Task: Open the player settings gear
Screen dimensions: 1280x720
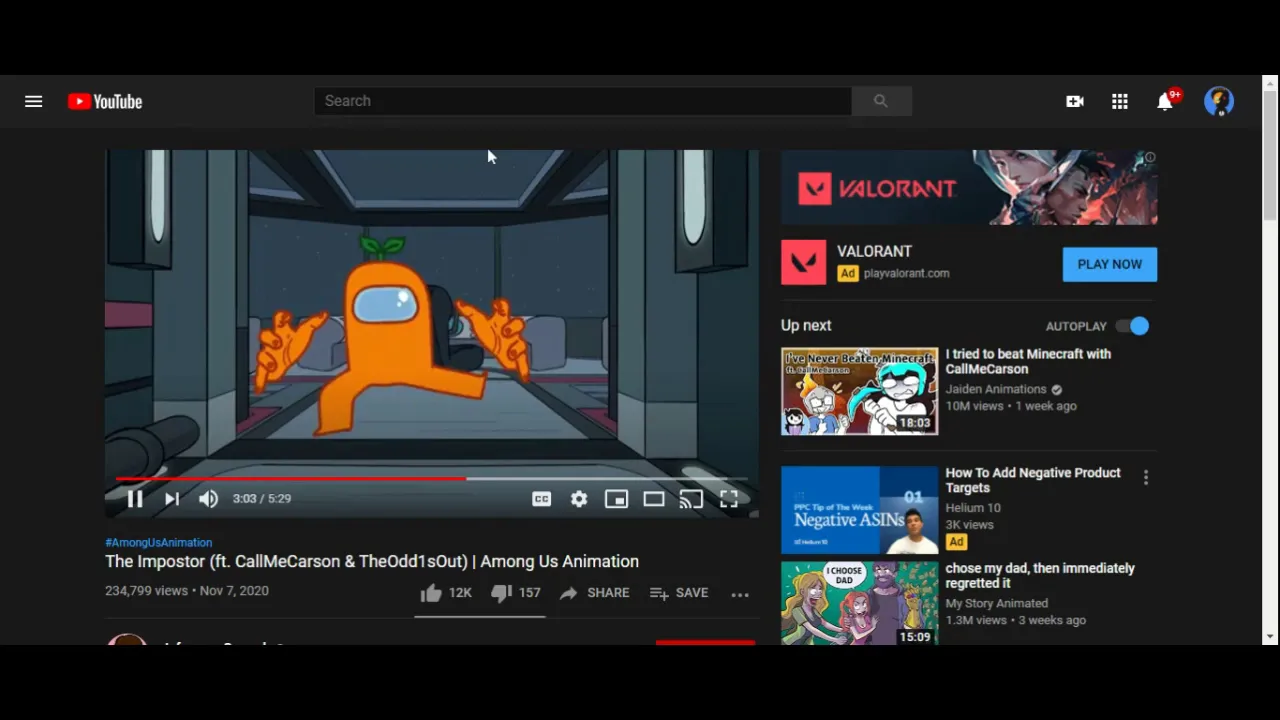Action: [x=579, y=499]
